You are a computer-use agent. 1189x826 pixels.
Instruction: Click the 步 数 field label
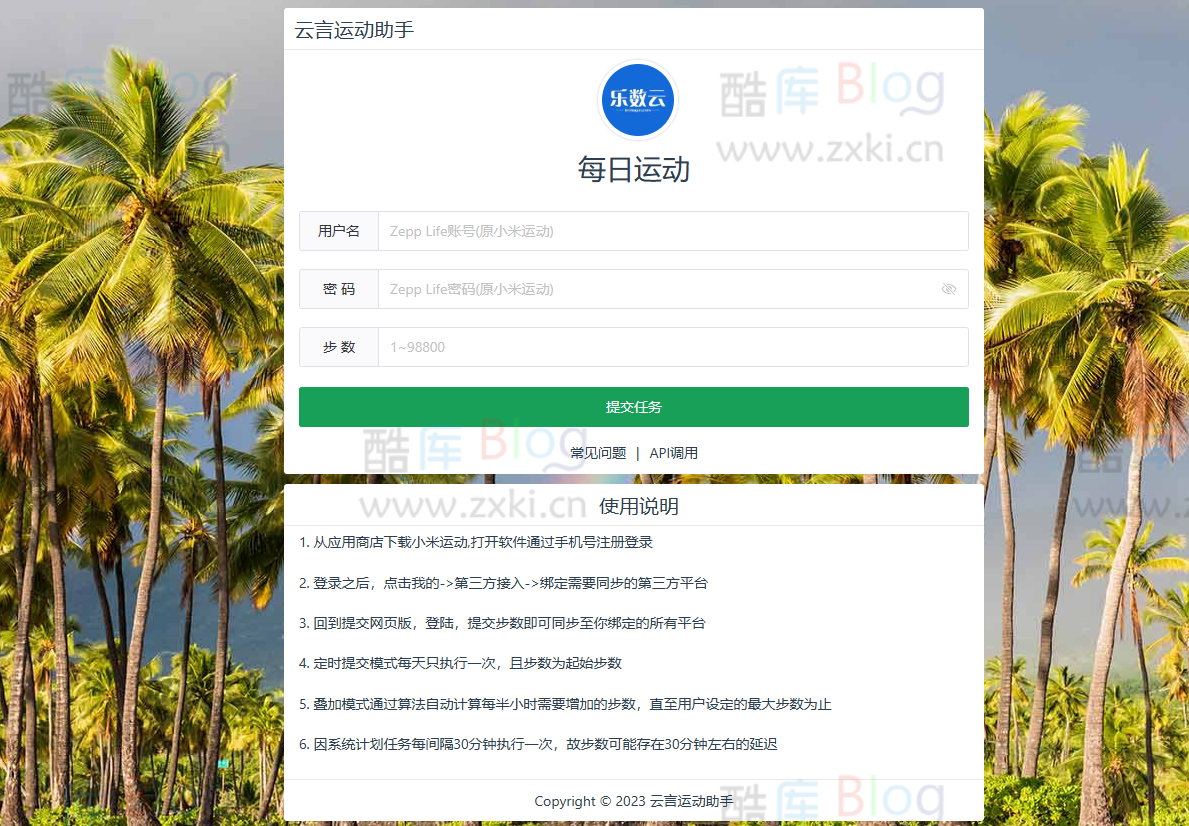338,347
